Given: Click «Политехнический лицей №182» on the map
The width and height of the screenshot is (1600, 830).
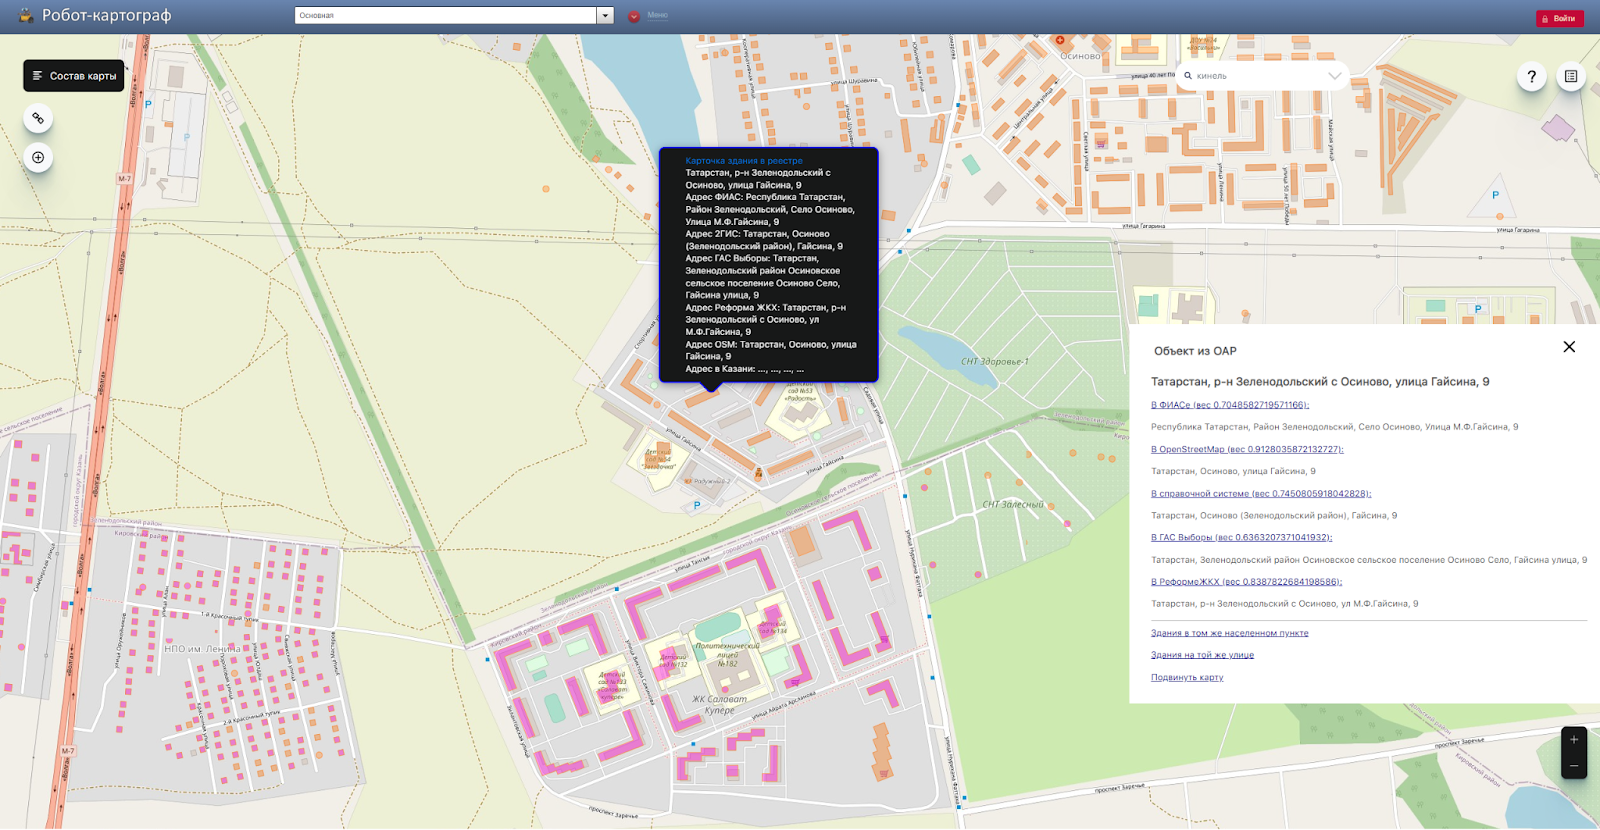Looking at the screenshot, I should [728, 654].
